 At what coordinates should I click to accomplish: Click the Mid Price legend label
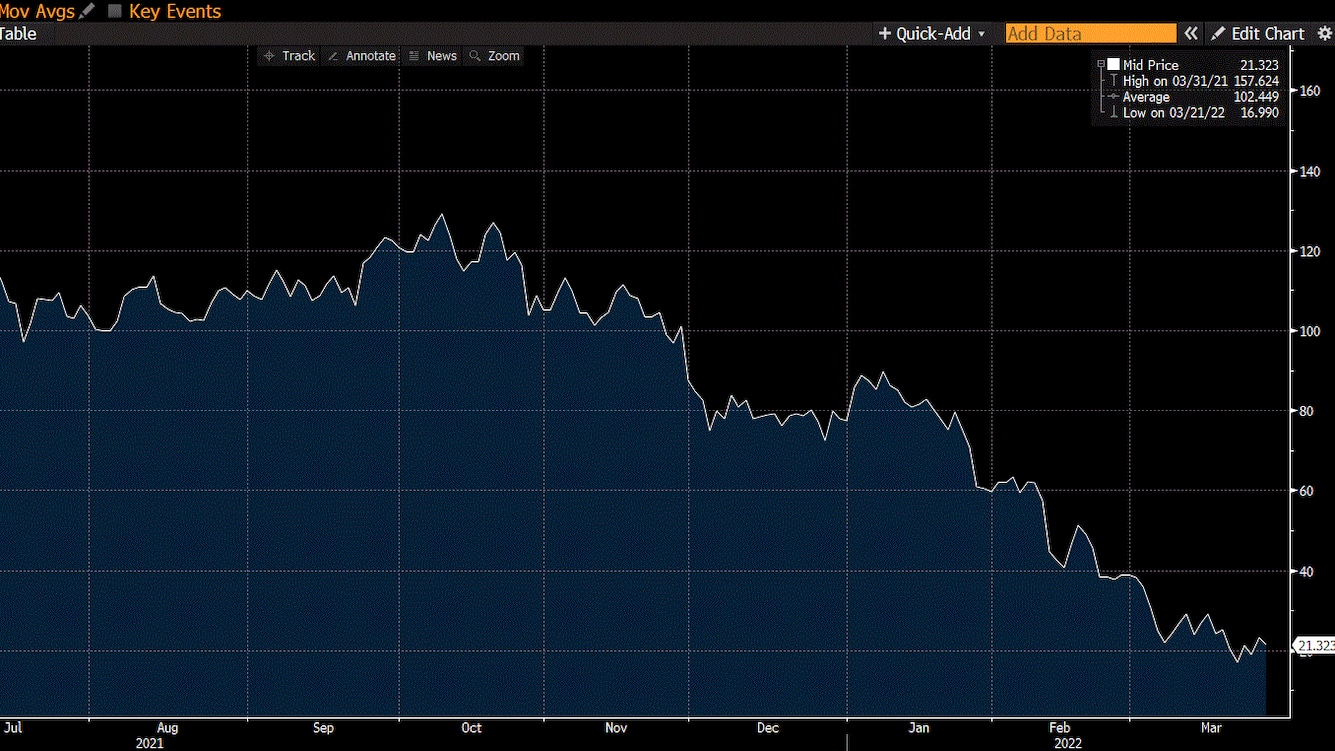coord(1150,65)
